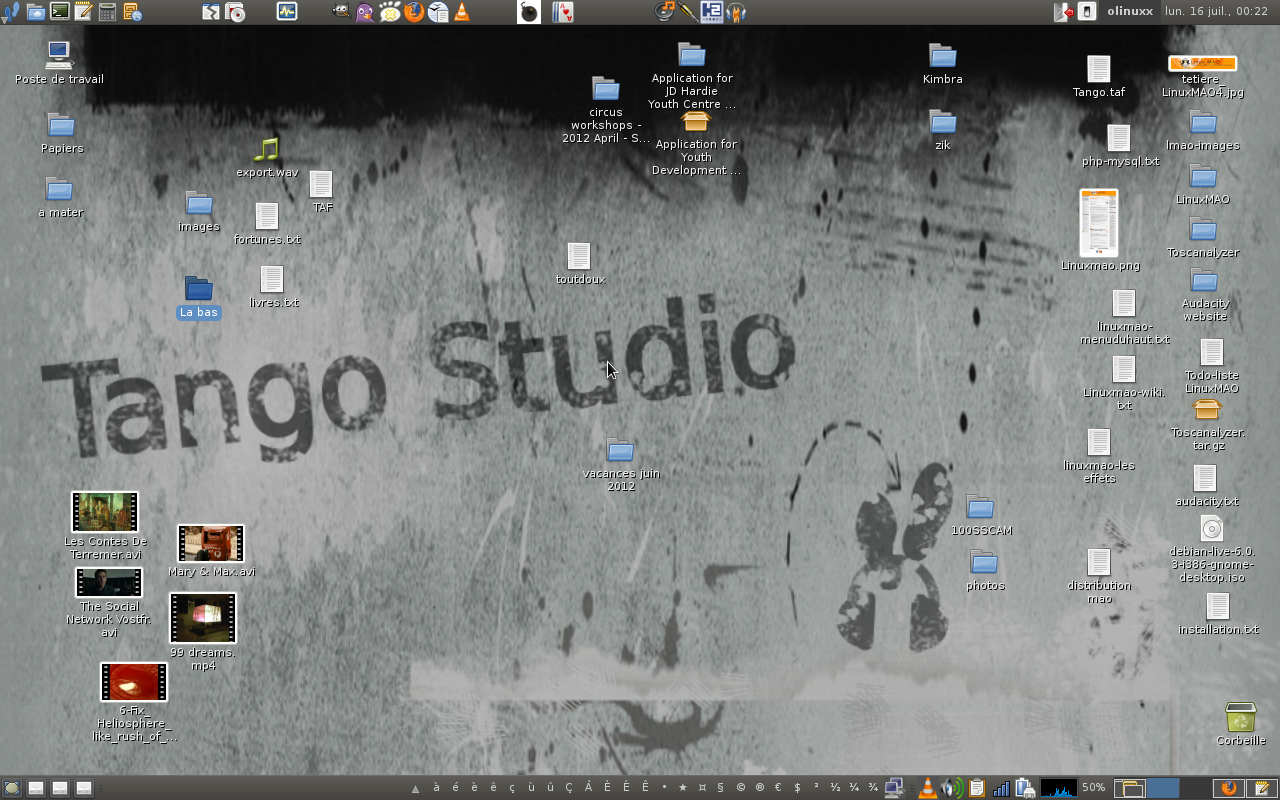Launch the calculator application
Screen dimensions: 1280x800
[x=108, y=12]
